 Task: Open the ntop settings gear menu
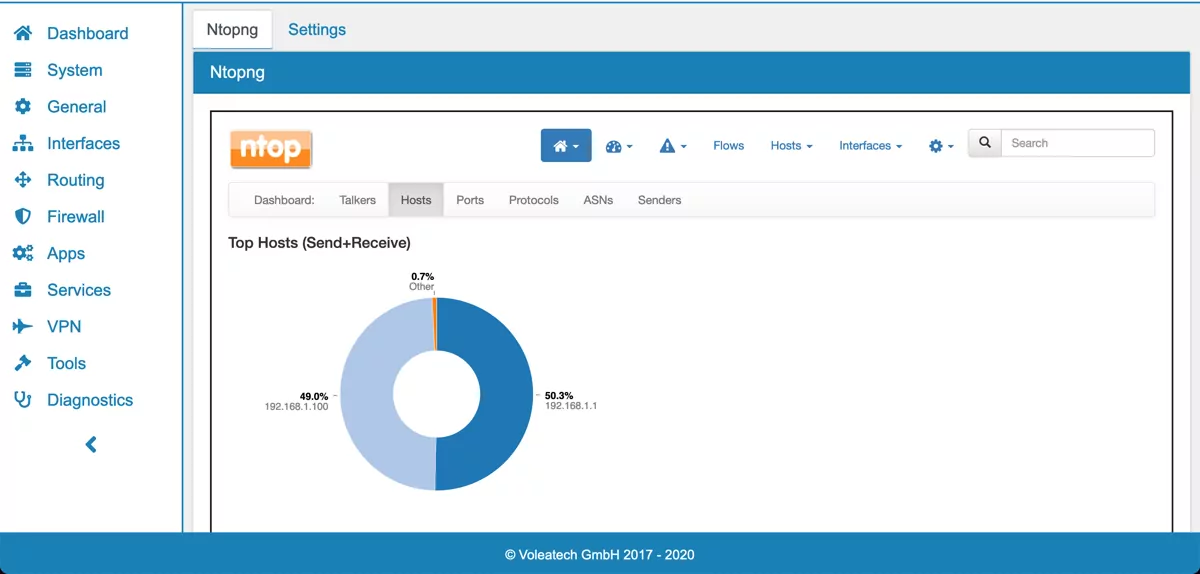(x=941, y=146)
